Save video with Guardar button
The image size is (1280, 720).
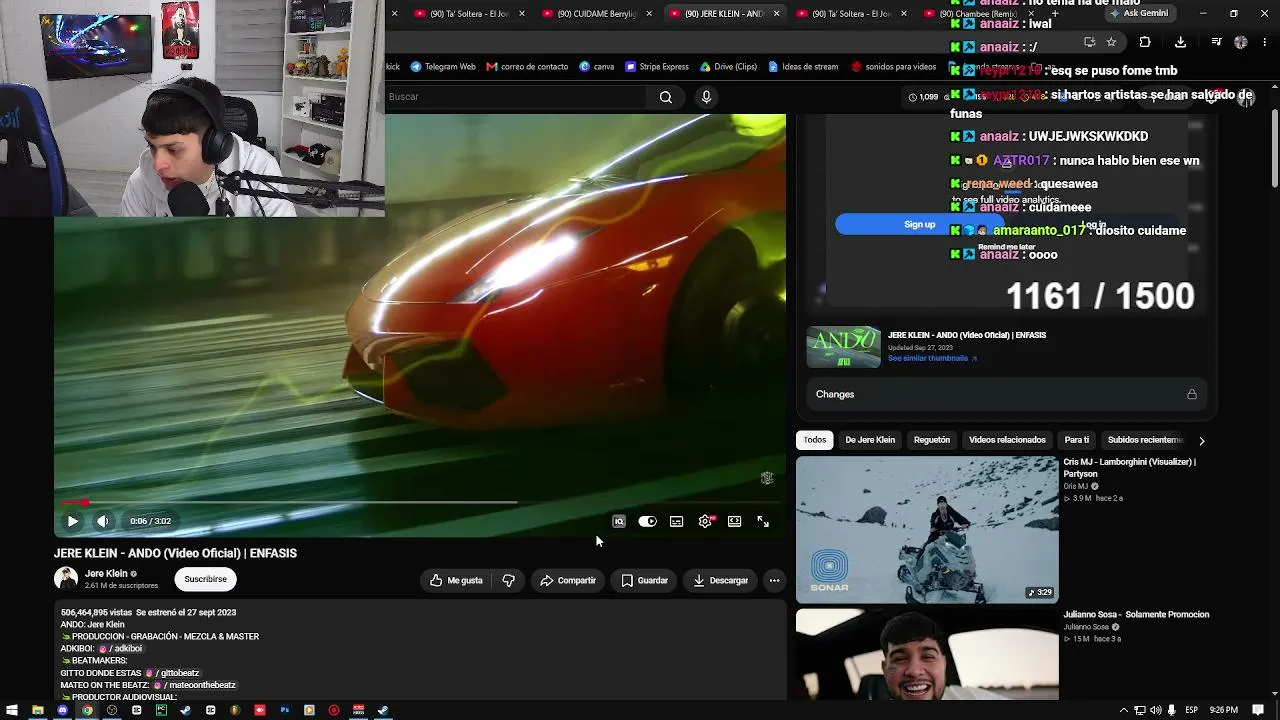644,580
